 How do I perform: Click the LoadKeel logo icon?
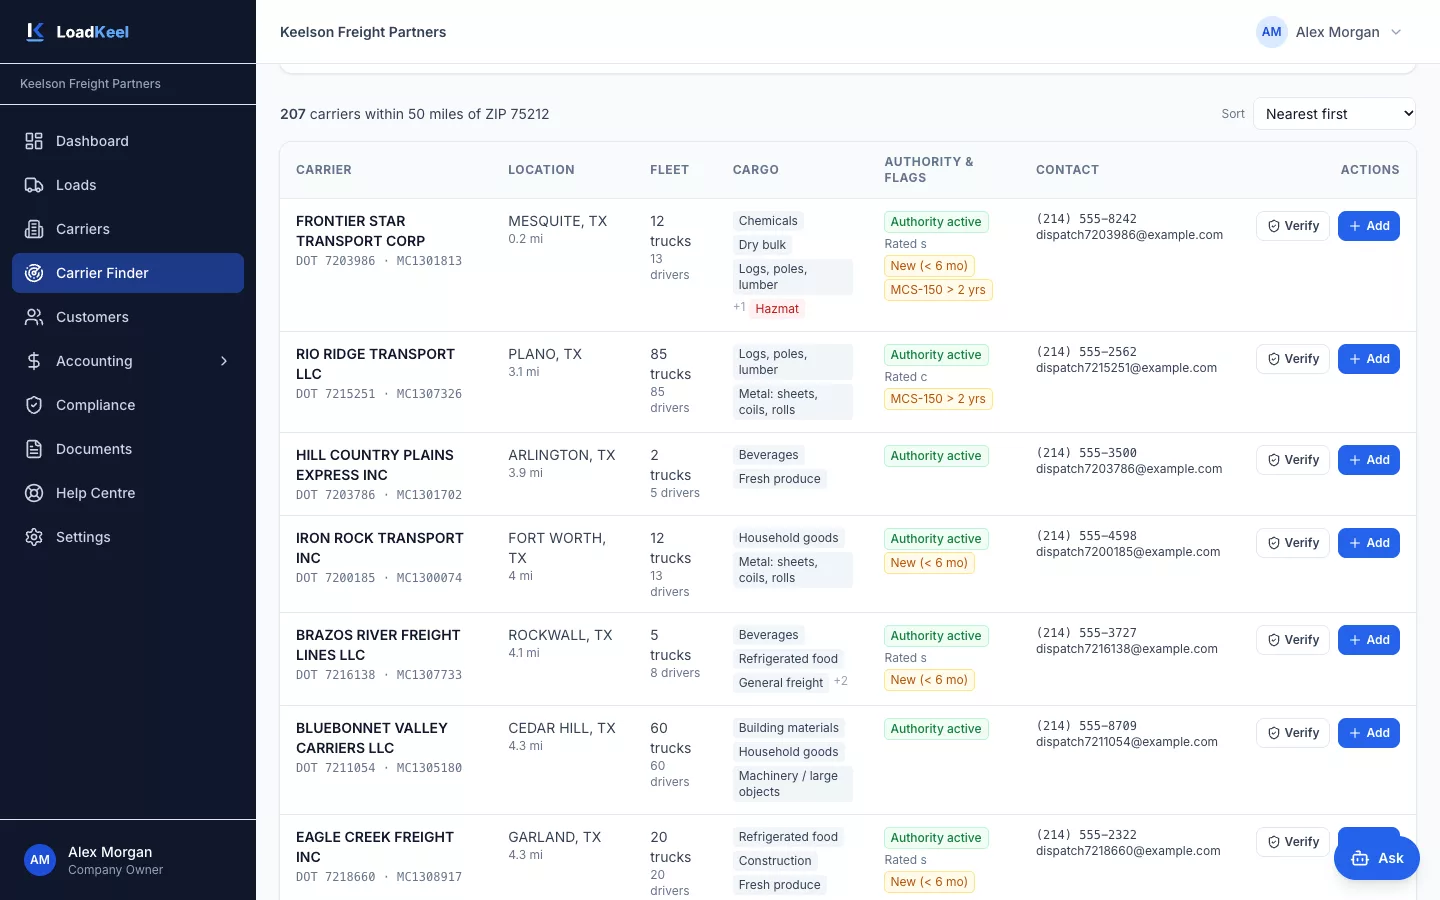click(35, 32)
